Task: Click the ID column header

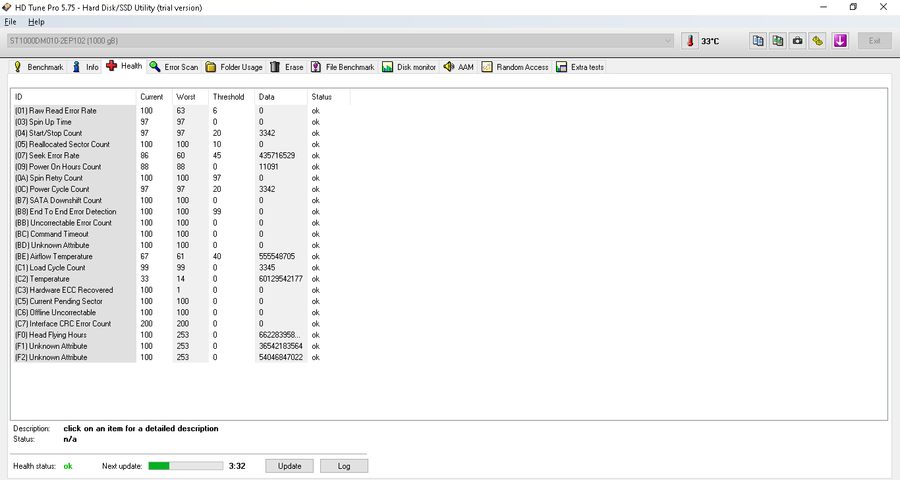Action: (73, 96)
